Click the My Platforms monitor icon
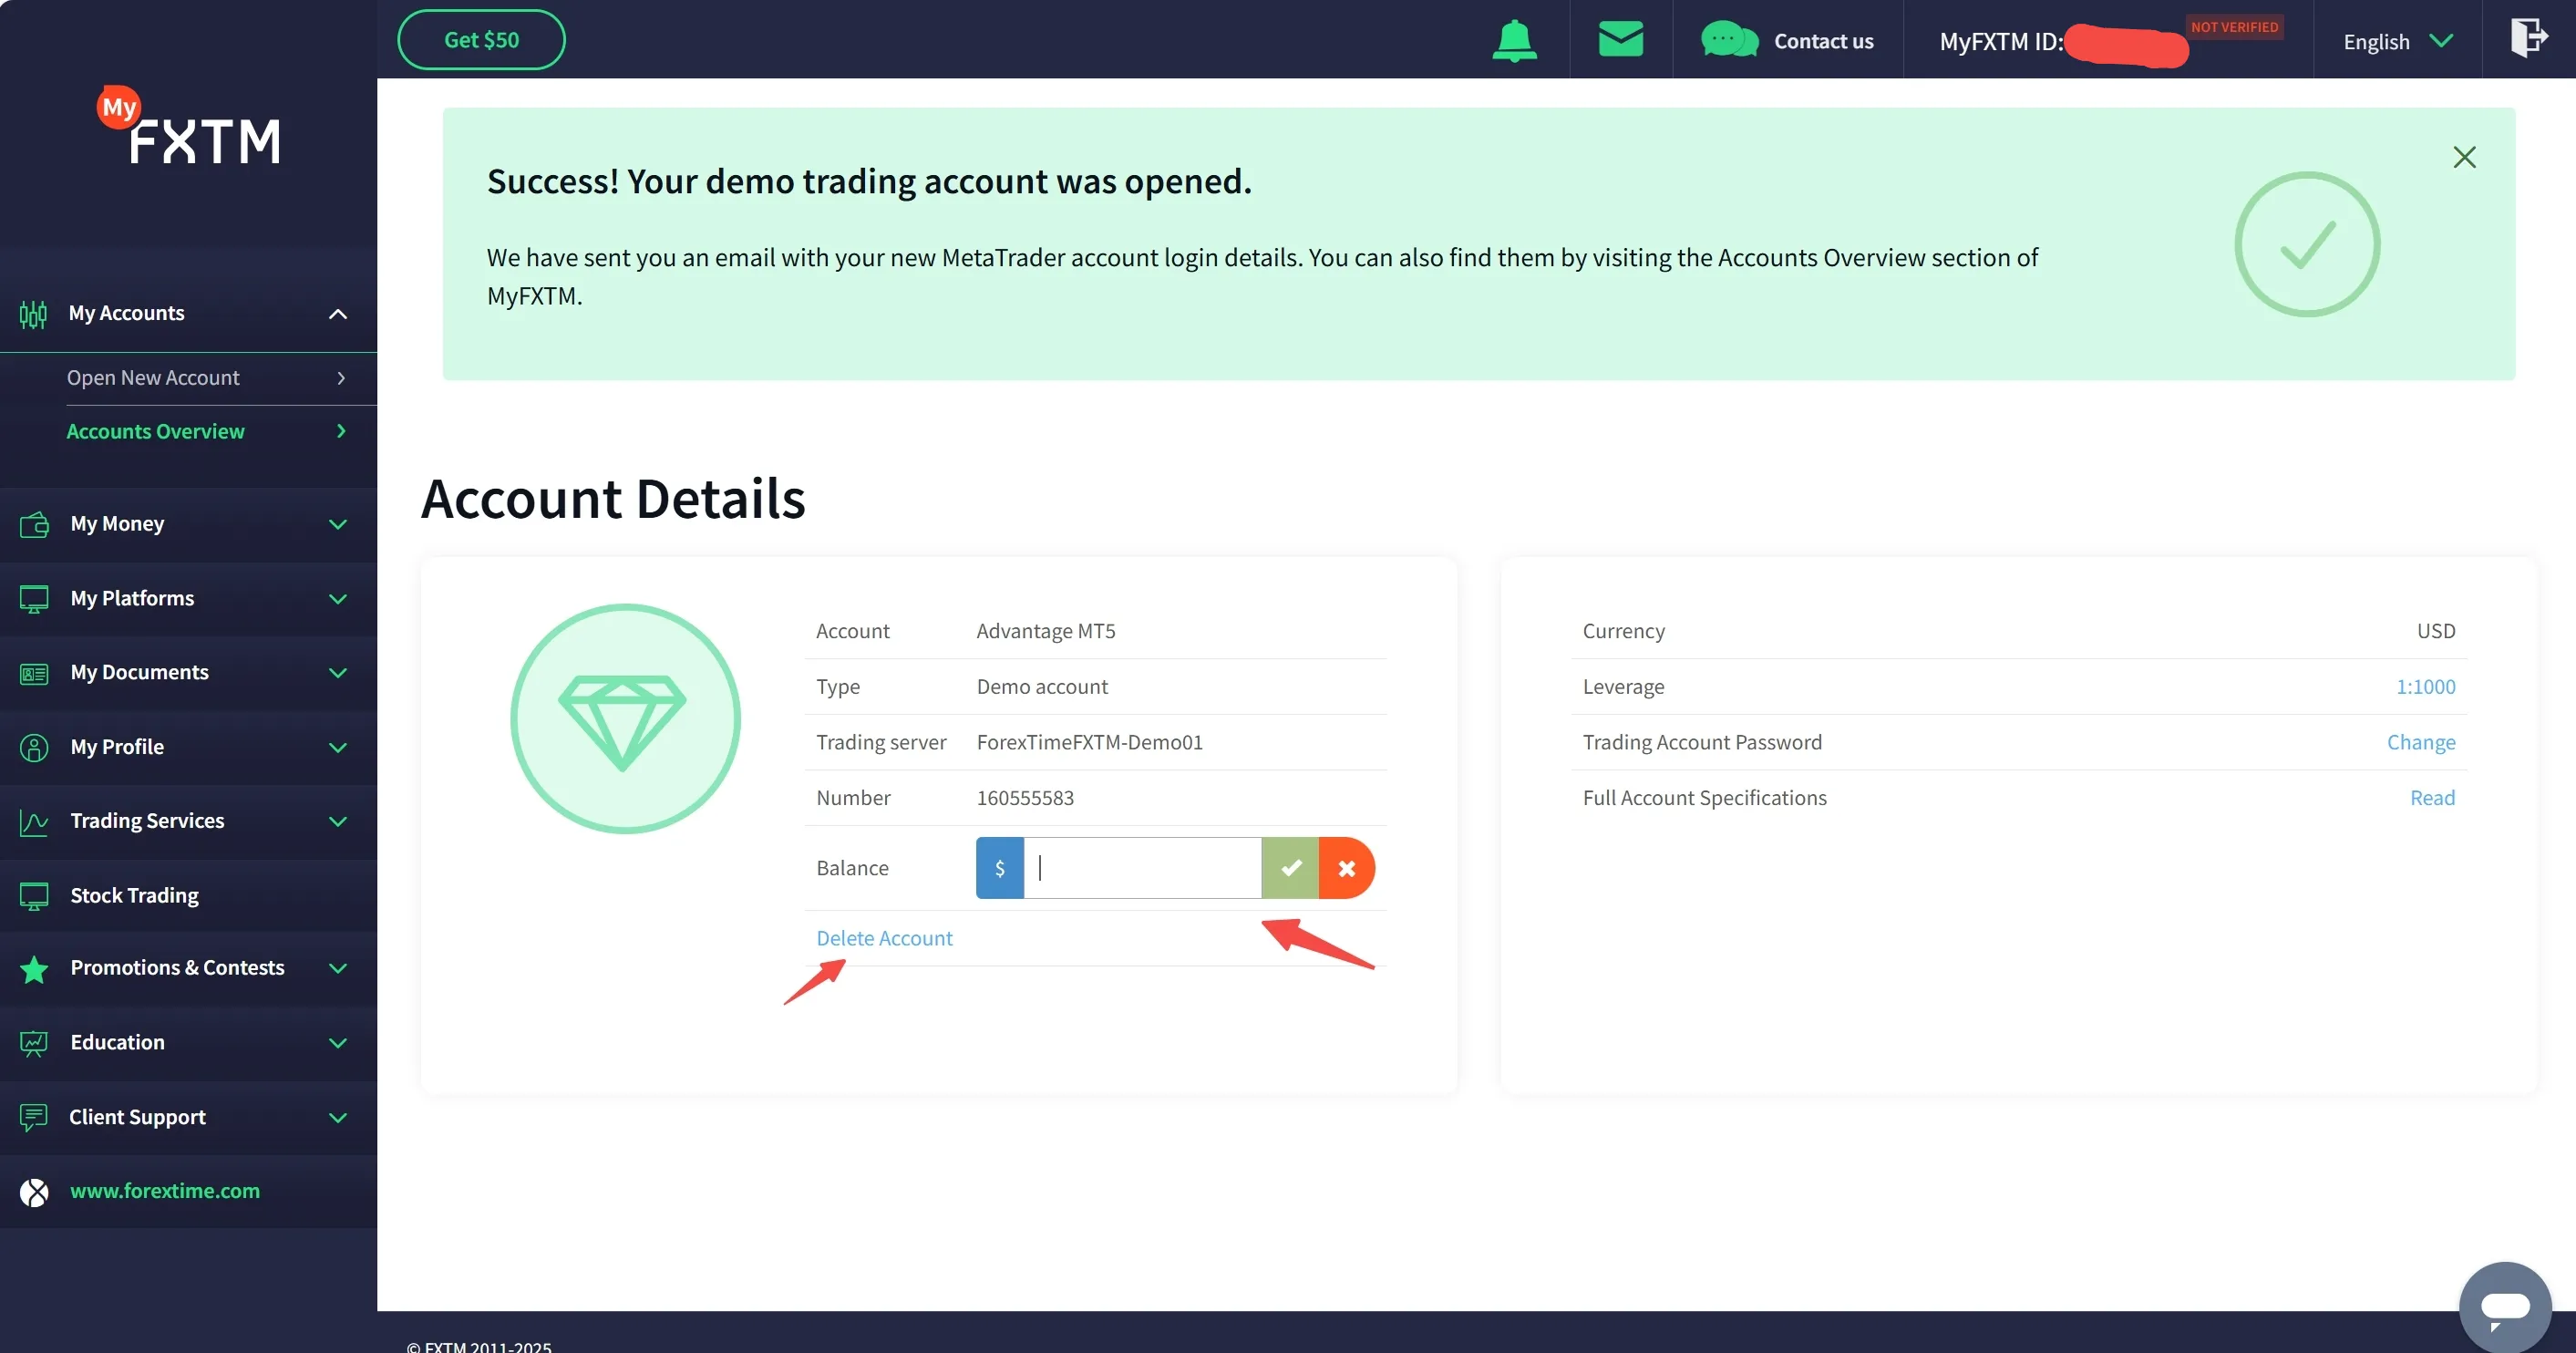Viewport: 2576px width, 1353px height. (x=34, y=599)
